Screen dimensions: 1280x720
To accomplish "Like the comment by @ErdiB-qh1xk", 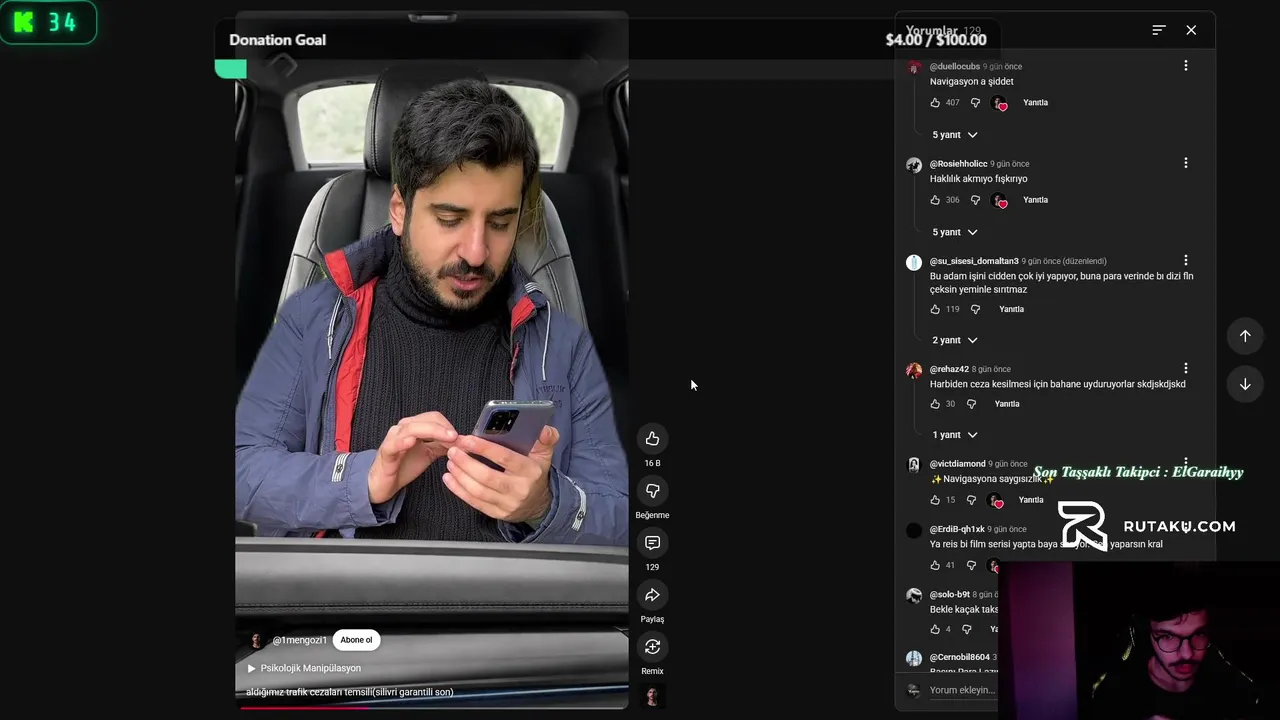I will click(x=935, y=565).
